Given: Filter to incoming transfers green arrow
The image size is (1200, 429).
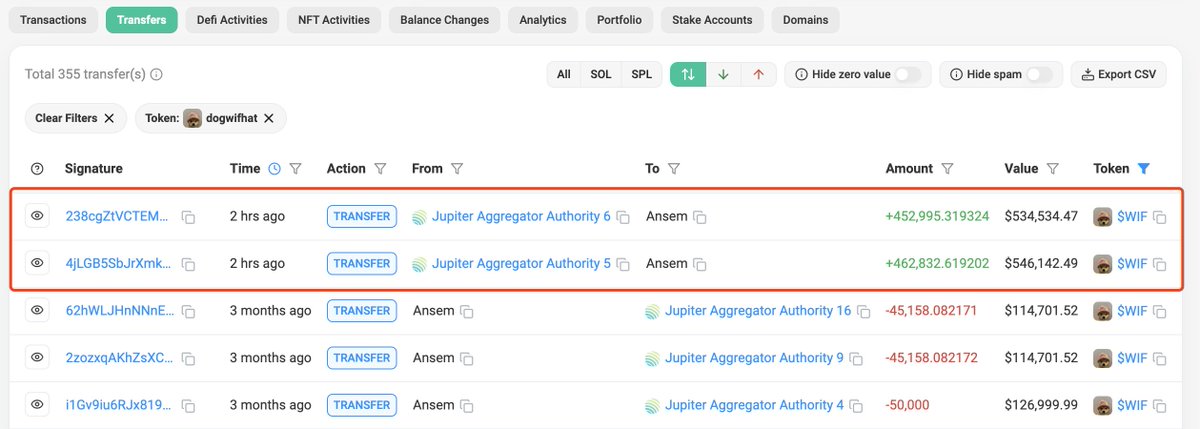Looking at the screenshot, I should (724, 74).
